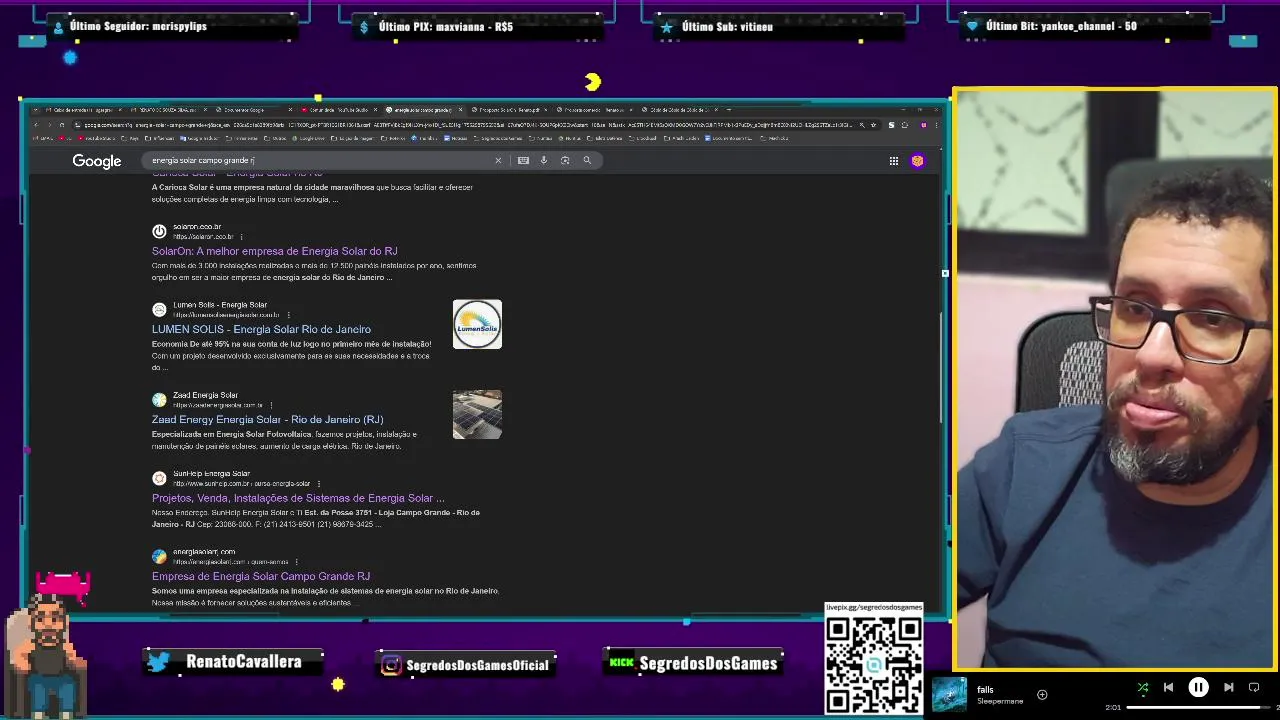Click the livepix QR code

pos(874,663)
